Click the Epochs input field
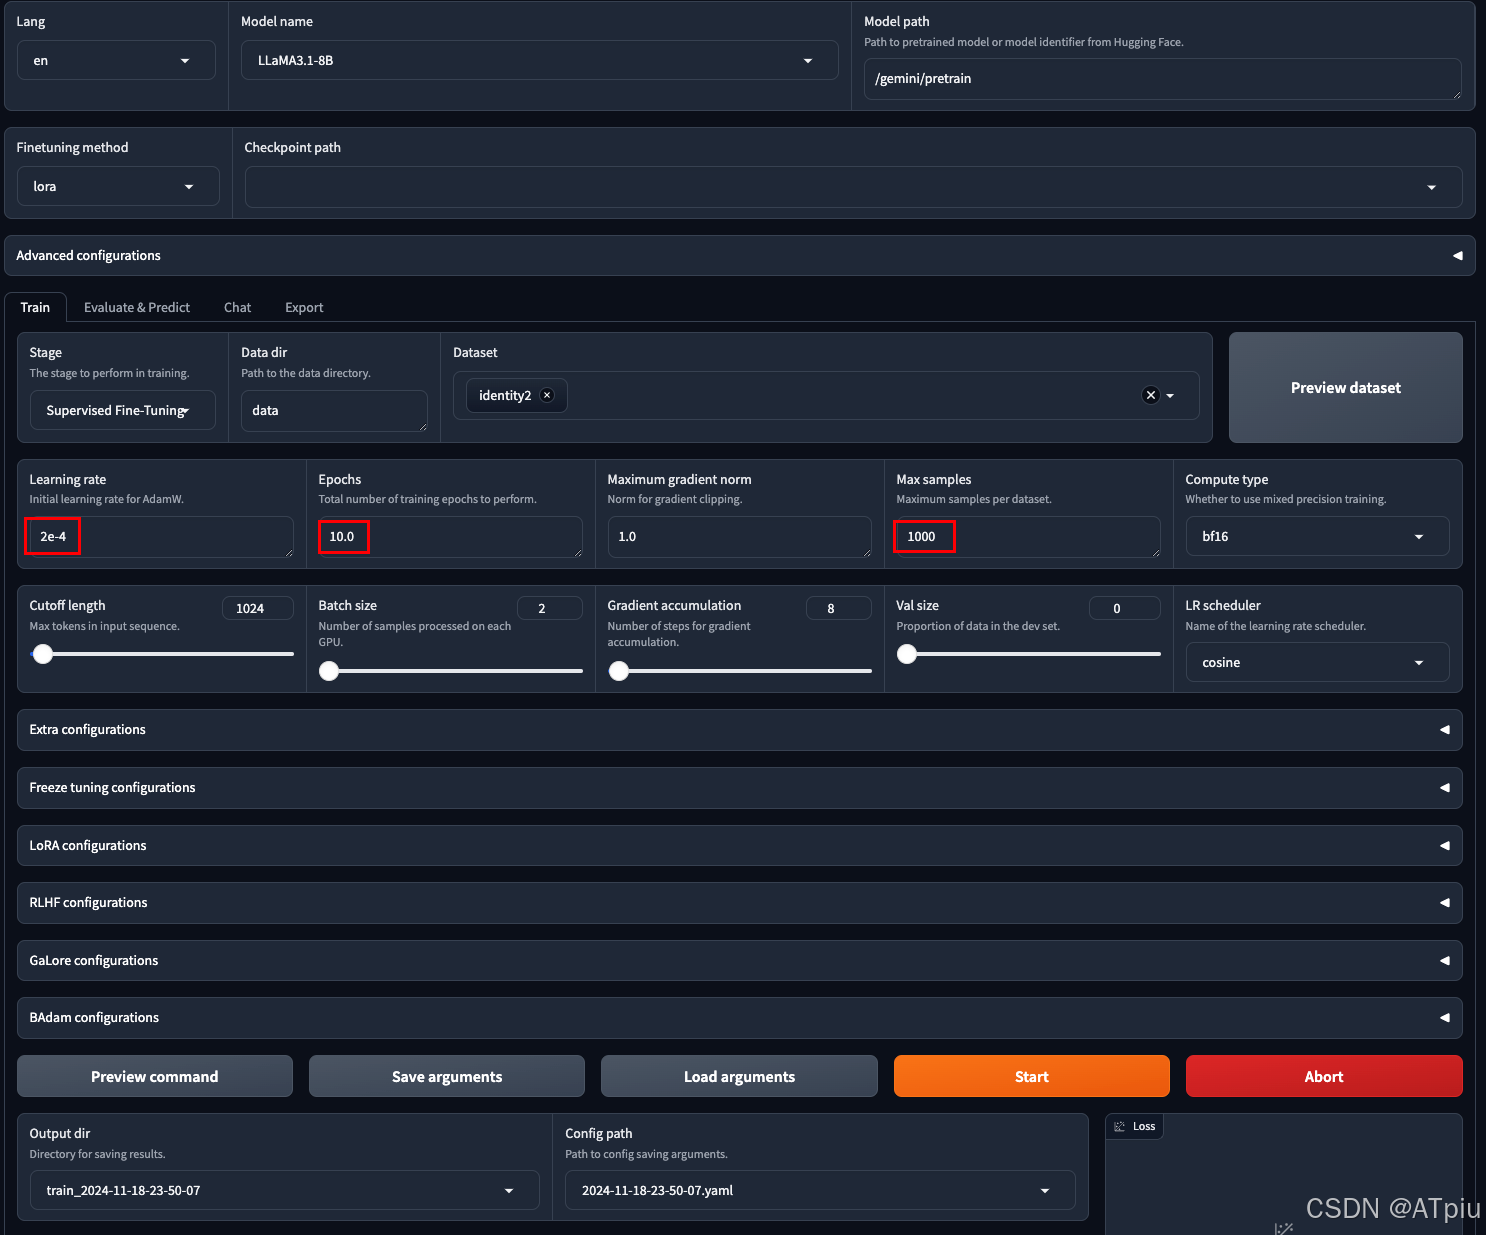Viewport: 1486px width, 1235px height. [450, 537]
